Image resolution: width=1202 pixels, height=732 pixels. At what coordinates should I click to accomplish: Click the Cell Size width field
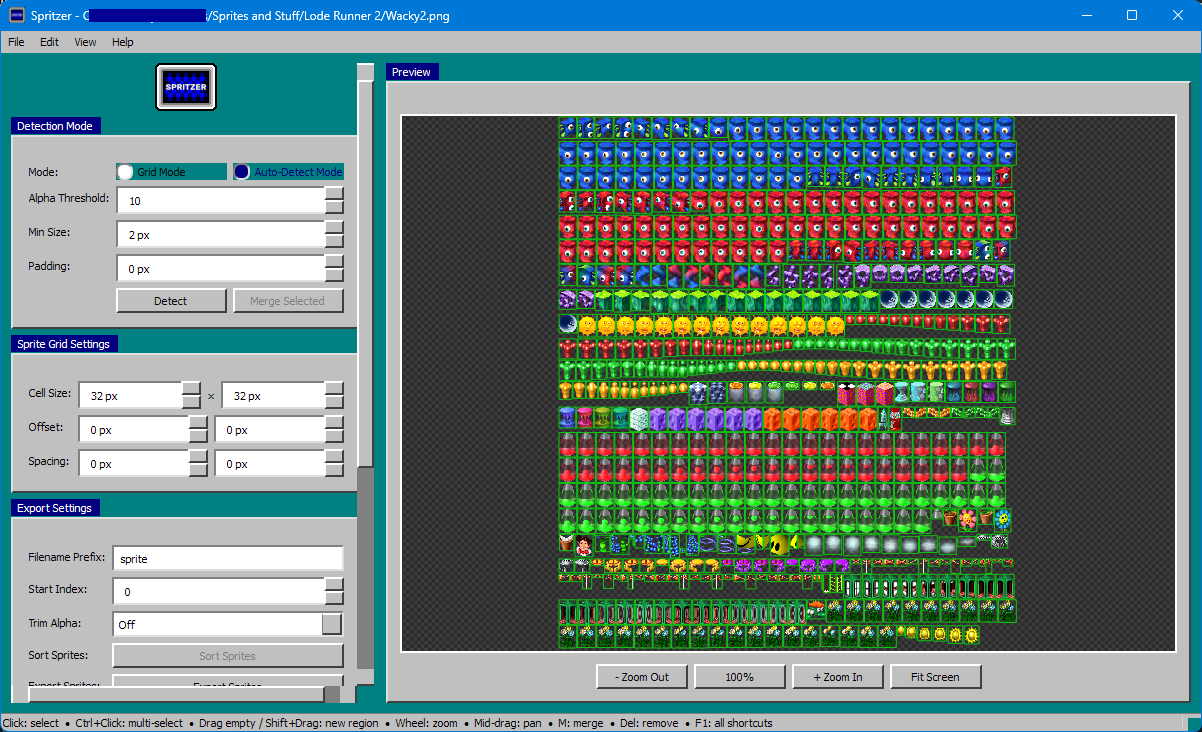click(x=131, y=396)
